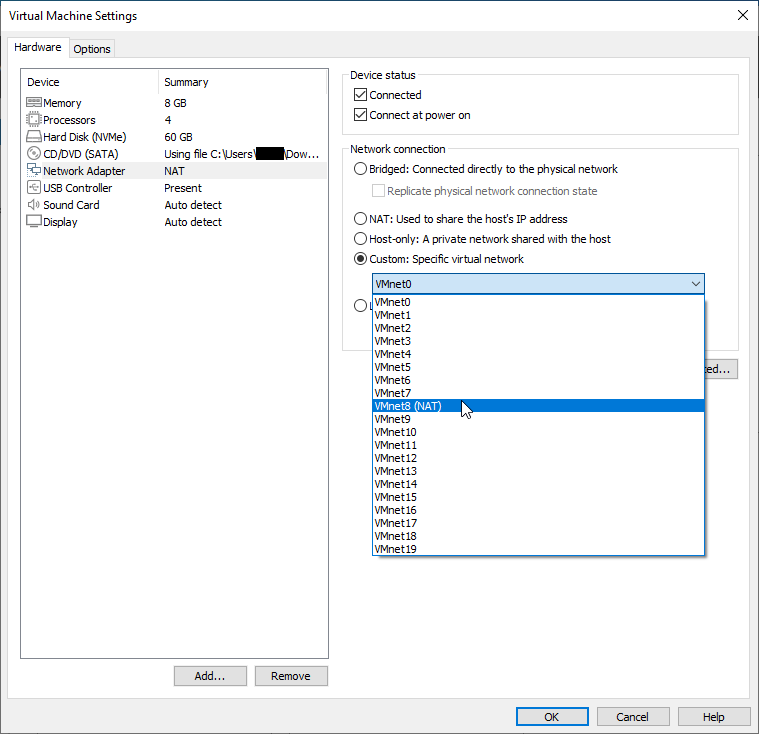Enable Replicate physical network connection state
Viewport: 759px width, 734px height.
(x=378, y=191)
